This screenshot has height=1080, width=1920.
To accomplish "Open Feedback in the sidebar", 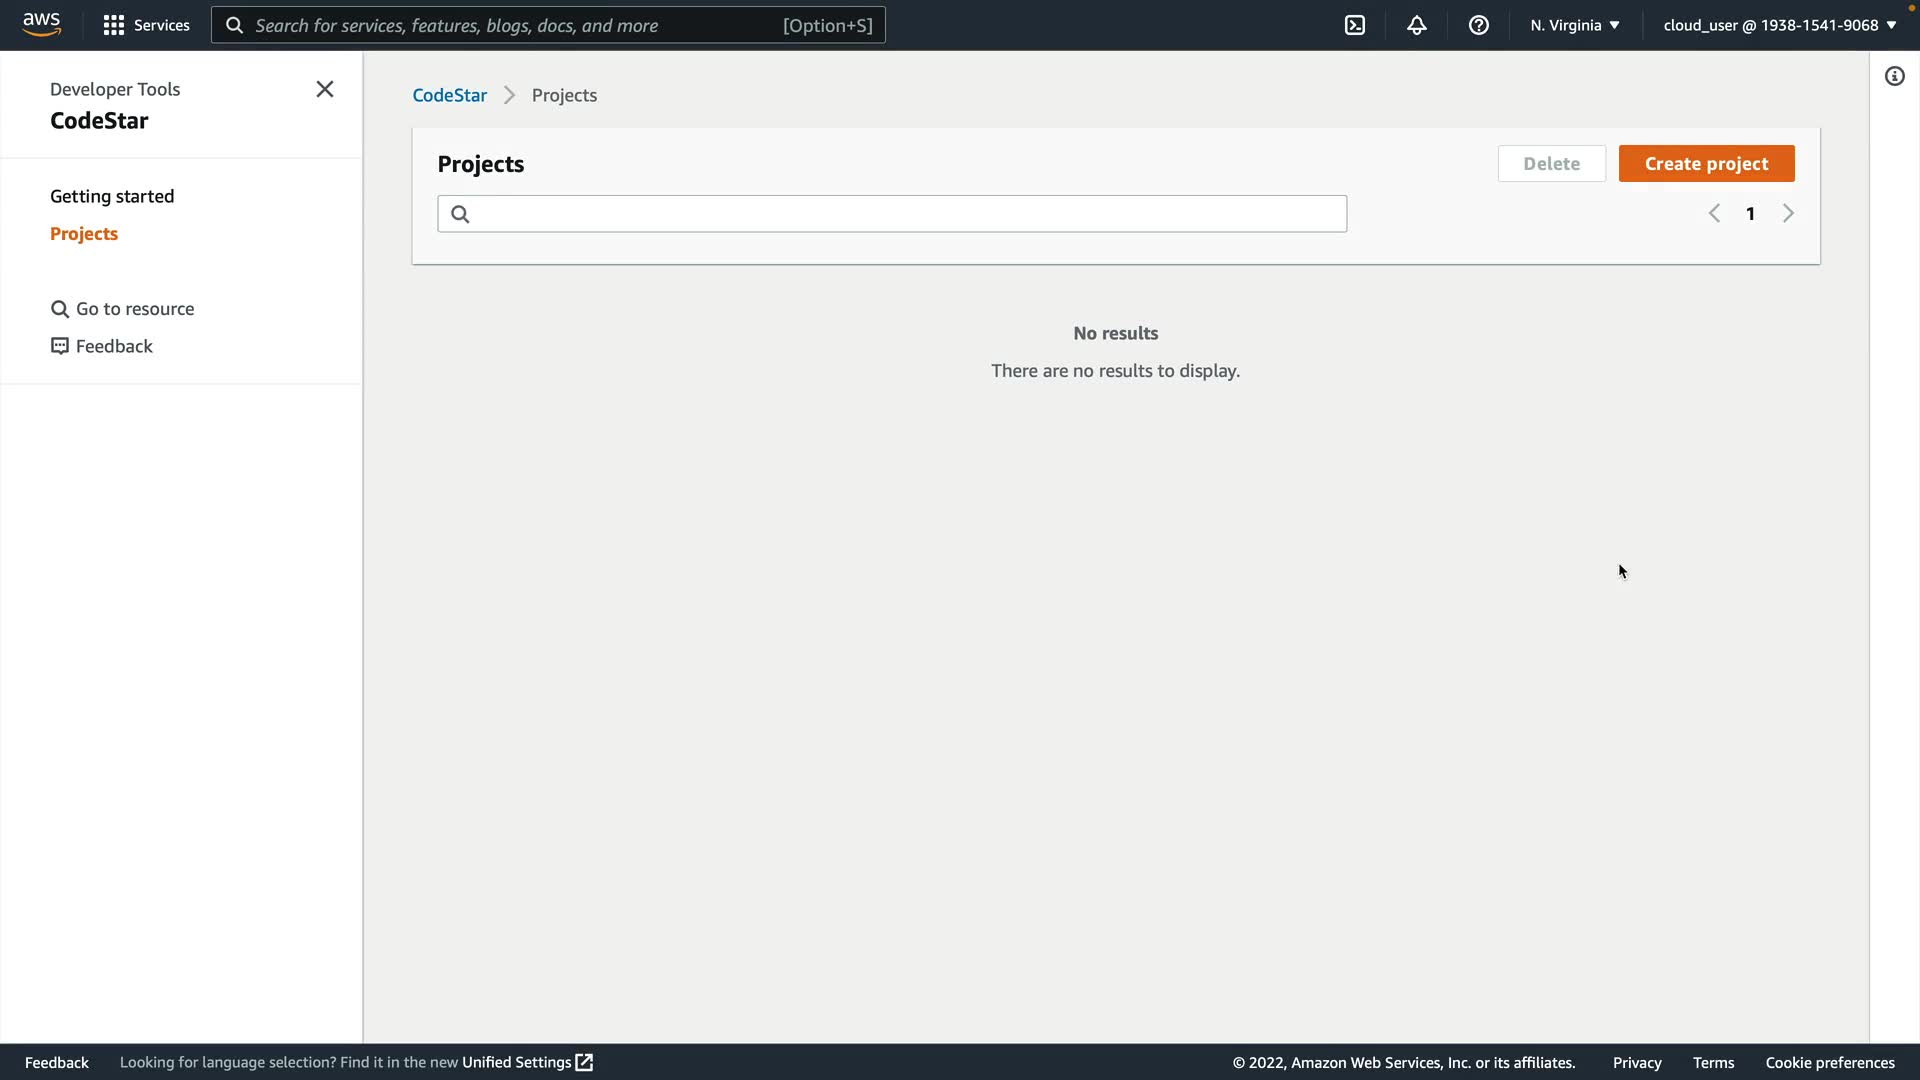I will [102, 346].
